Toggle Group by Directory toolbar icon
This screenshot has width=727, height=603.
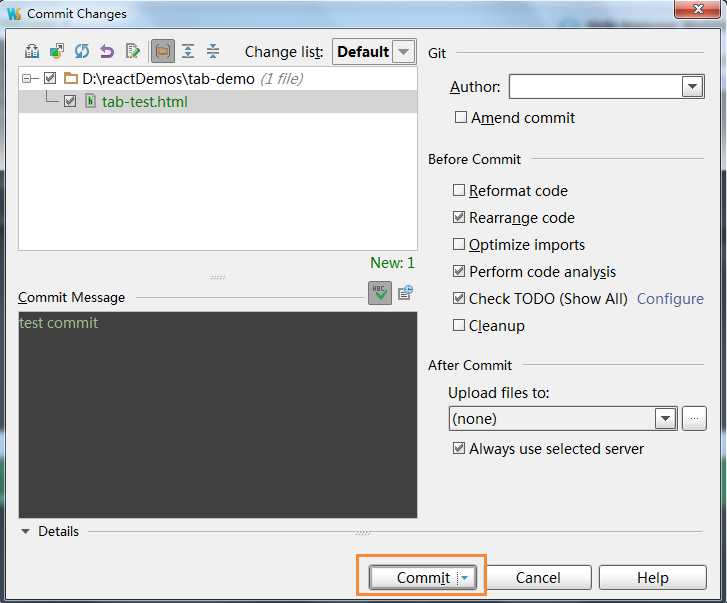coord(163,51)
